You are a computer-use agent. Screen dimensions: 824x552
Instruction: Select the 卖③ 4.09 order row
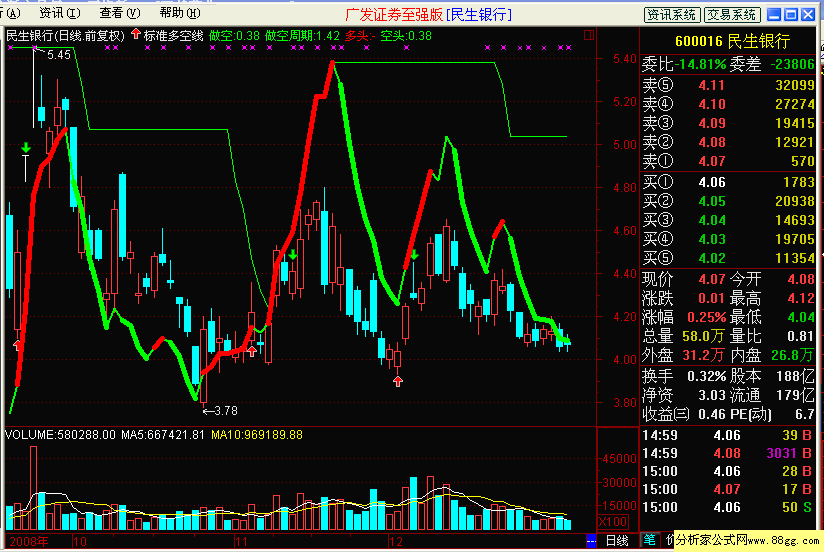[728, 123]
